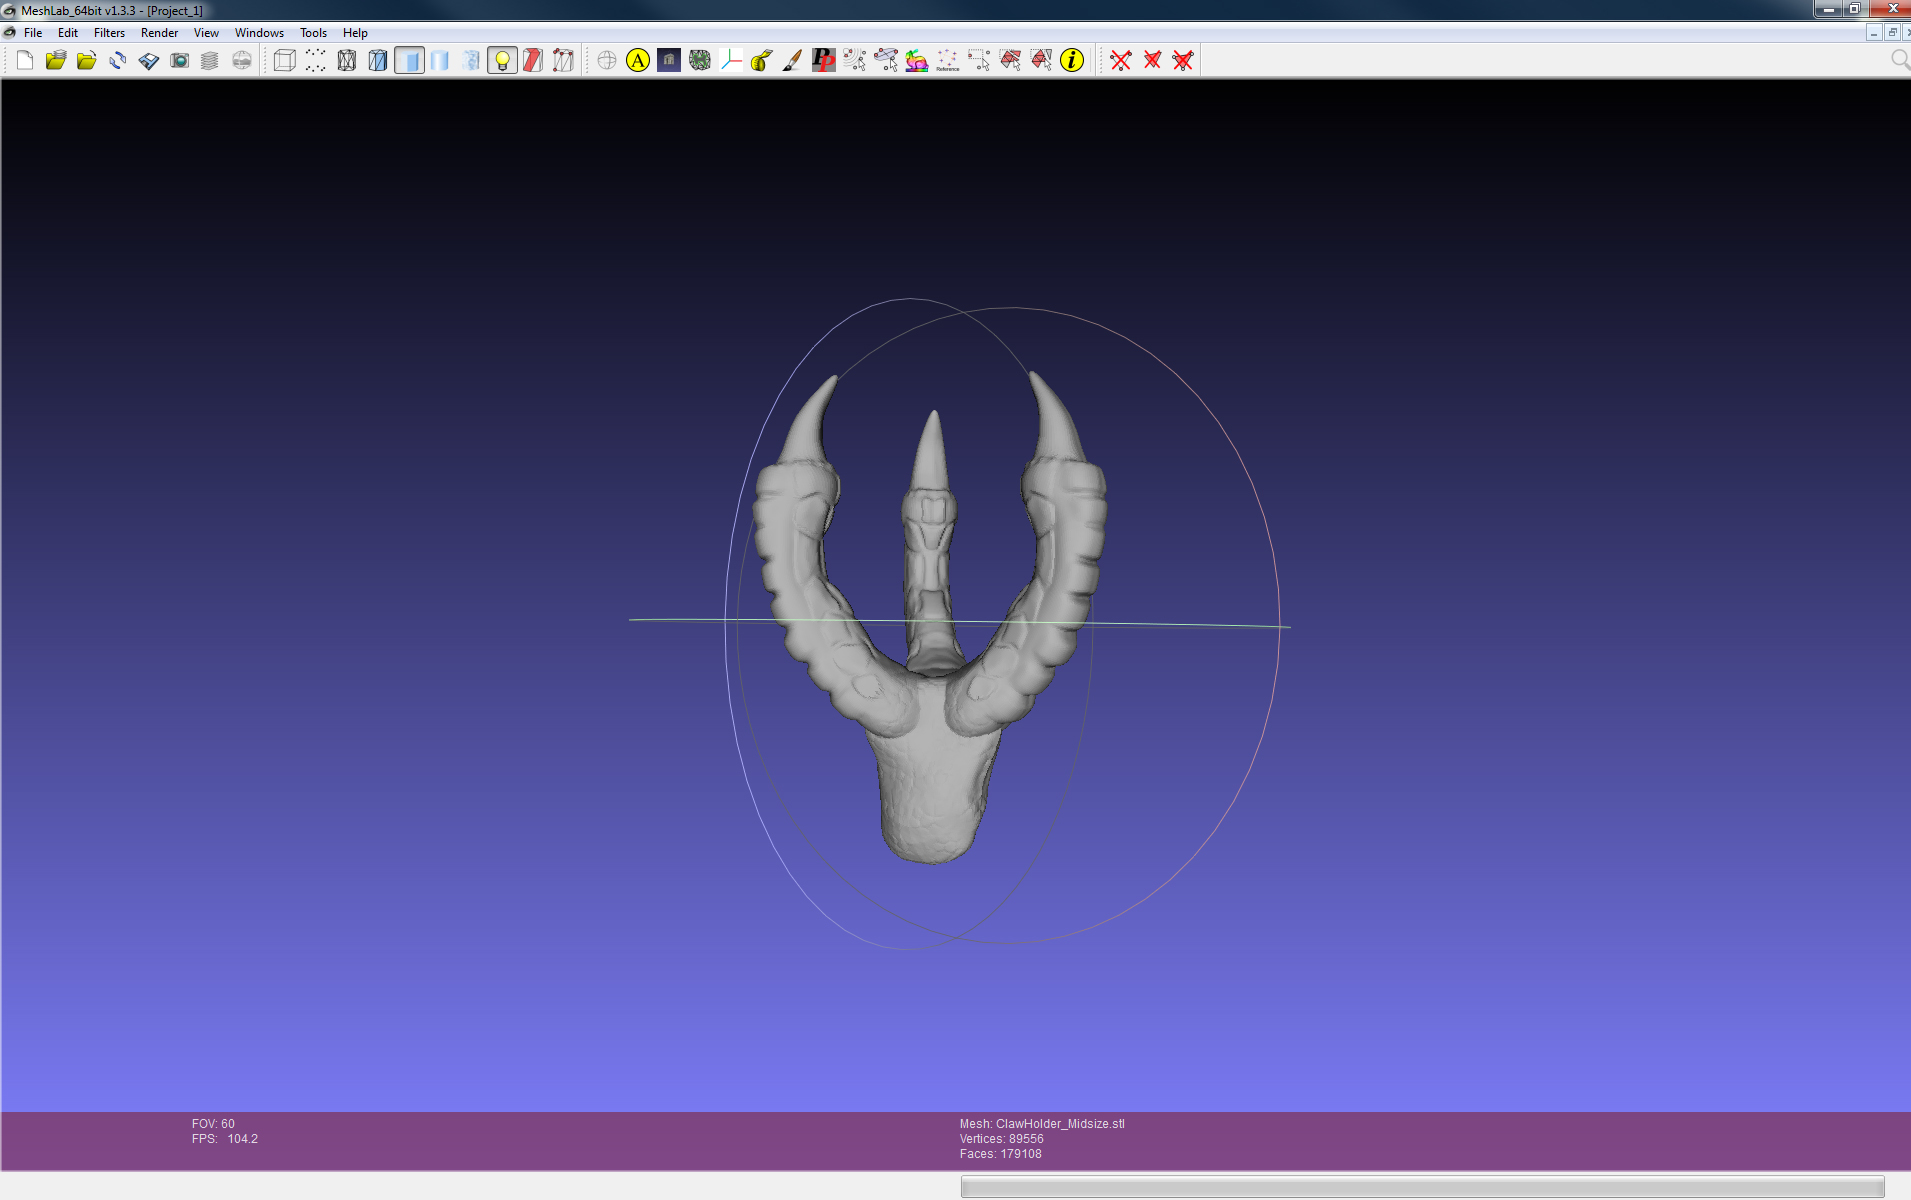Click the 'Faces: 179108' text
Image resolution: width=1911 pixels, height=1200 pixels.
1000,1154
